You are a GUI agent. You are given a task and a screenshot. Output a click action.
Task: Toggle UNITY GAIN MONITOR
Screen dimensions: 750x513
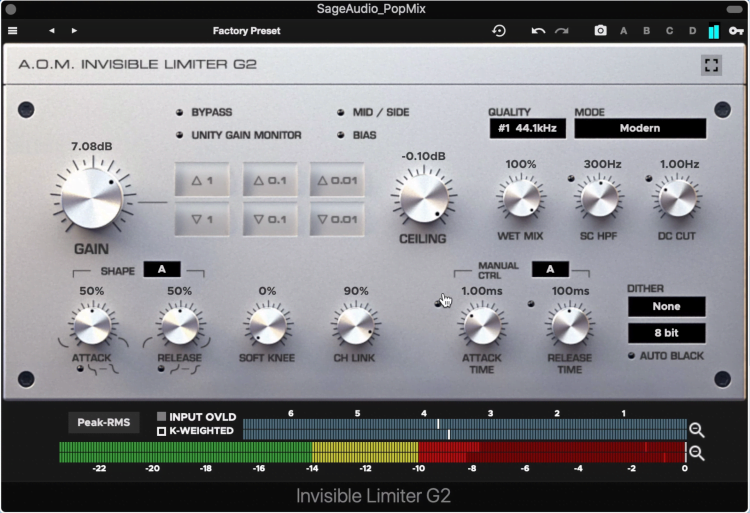[x=179, y=135]
